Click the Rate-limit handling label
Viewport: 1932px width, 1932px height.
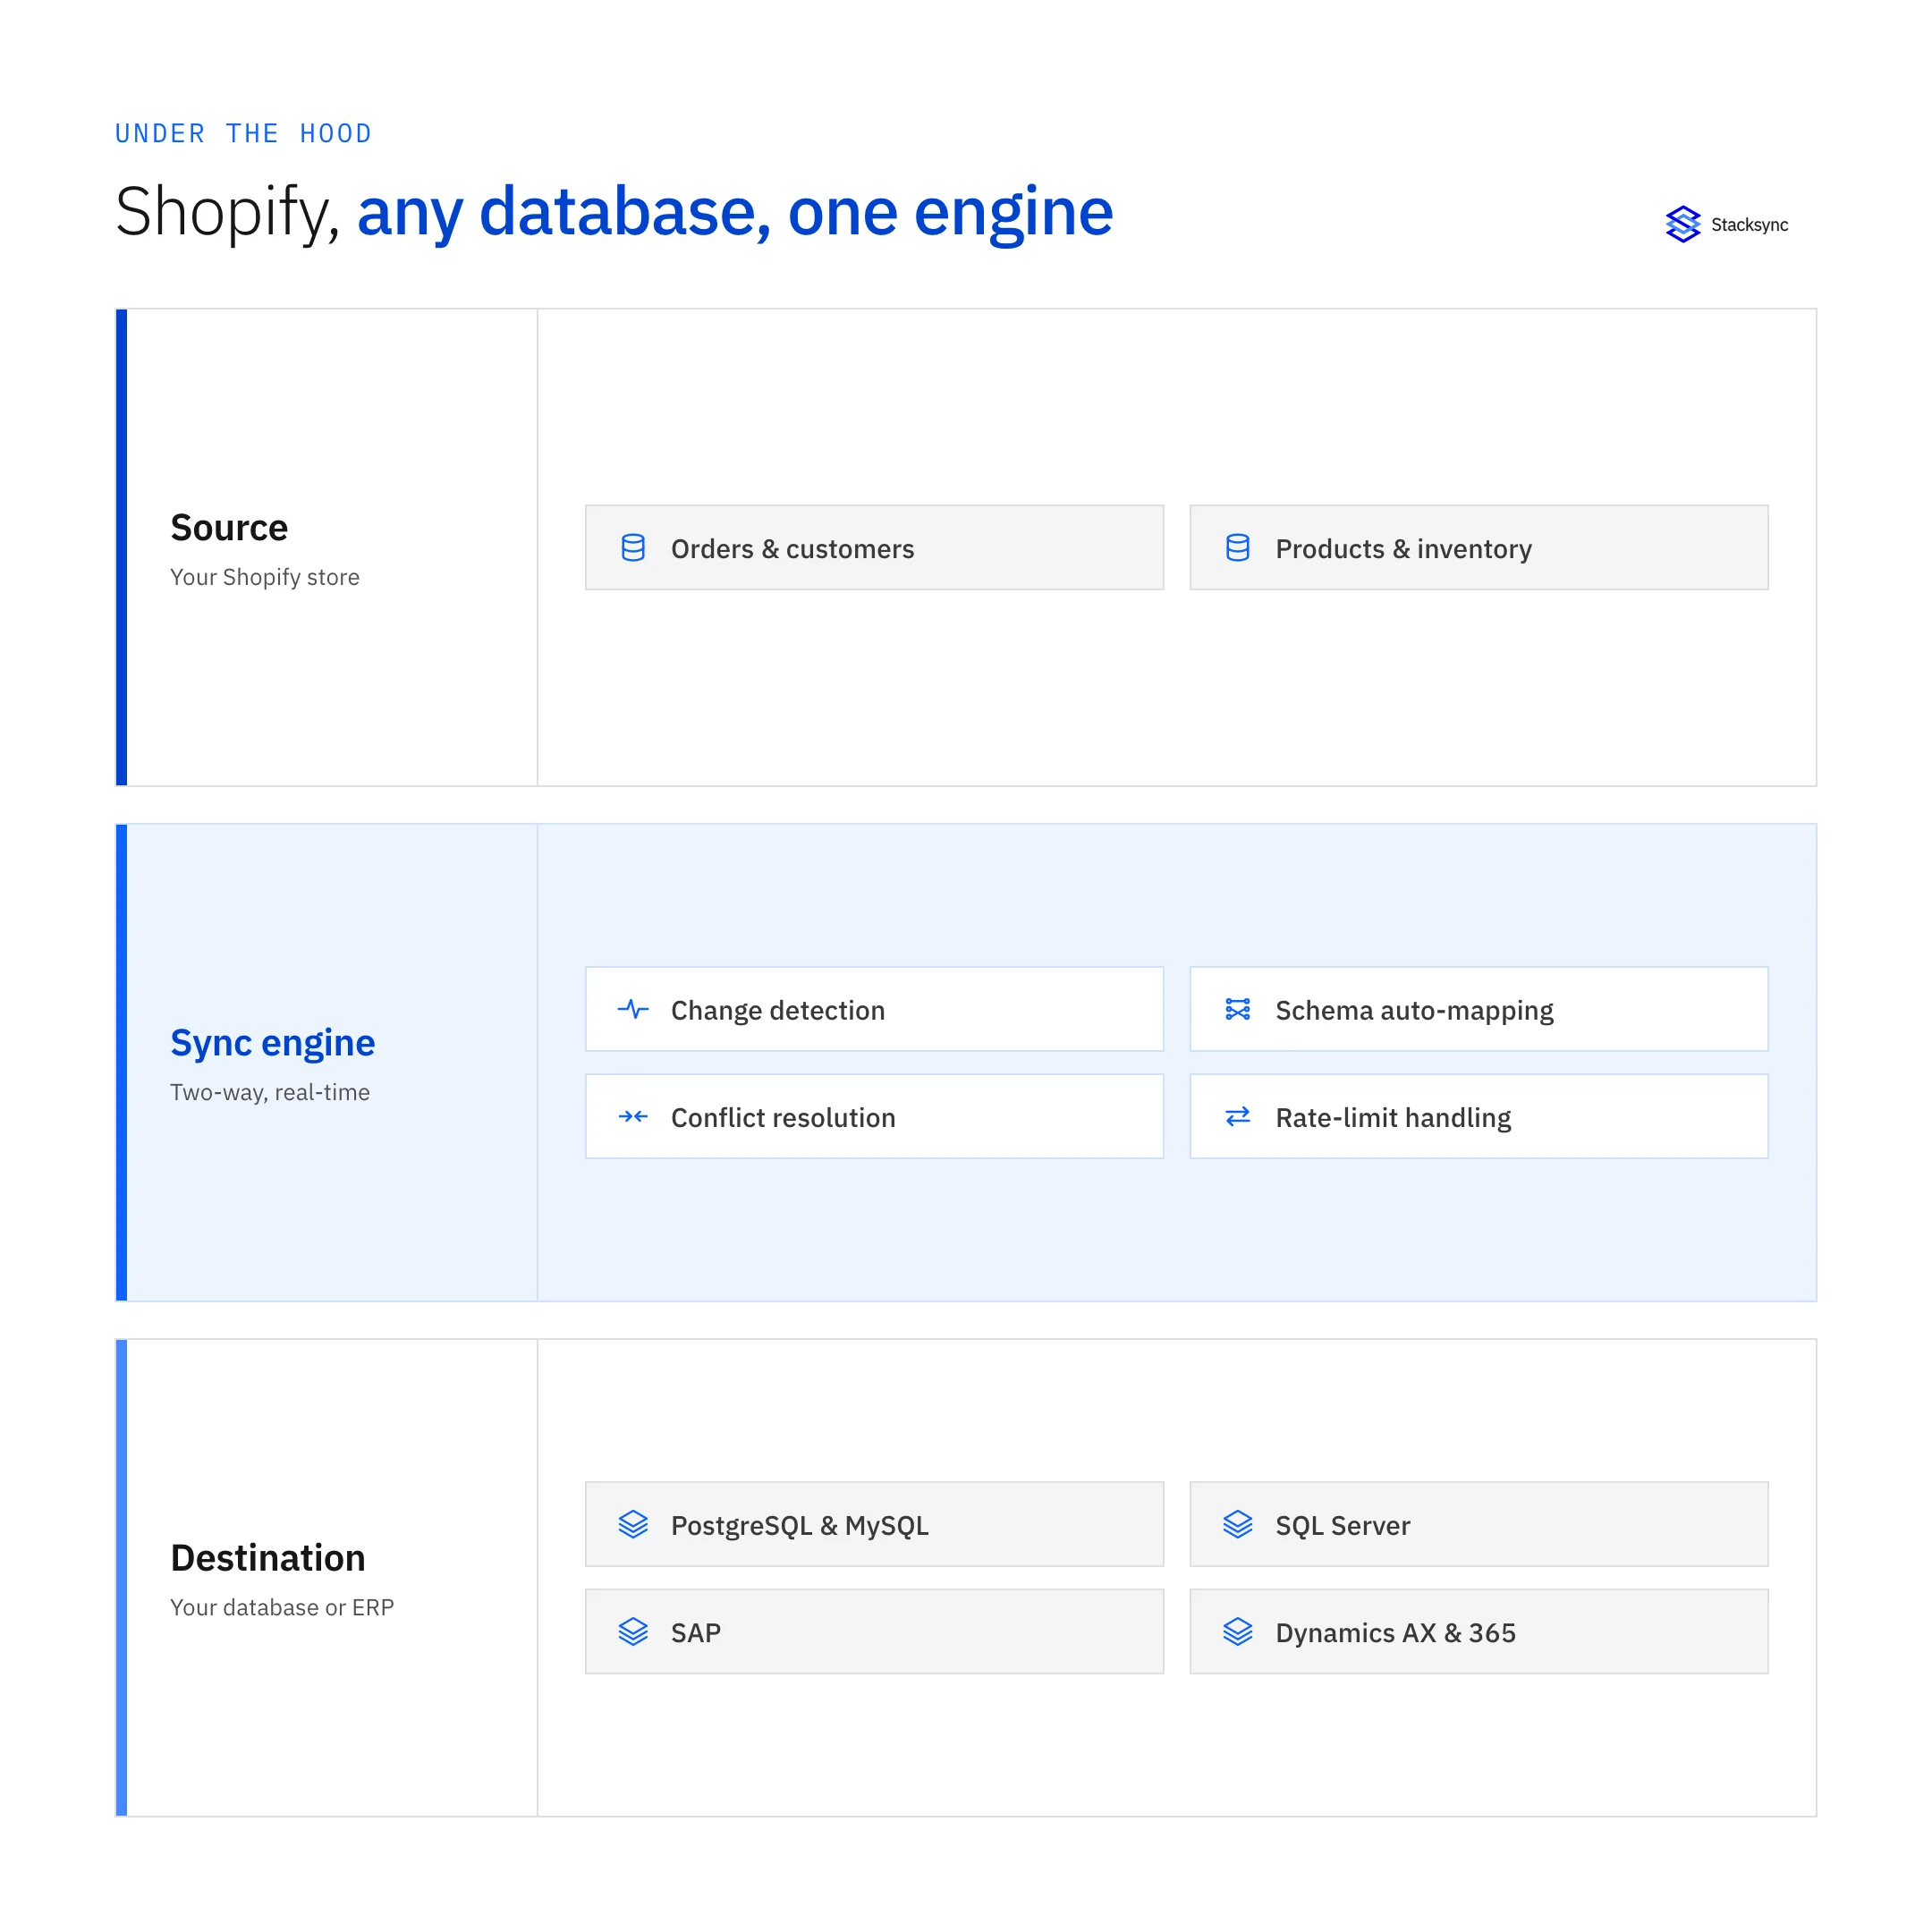click(x=1393, y=1118)
